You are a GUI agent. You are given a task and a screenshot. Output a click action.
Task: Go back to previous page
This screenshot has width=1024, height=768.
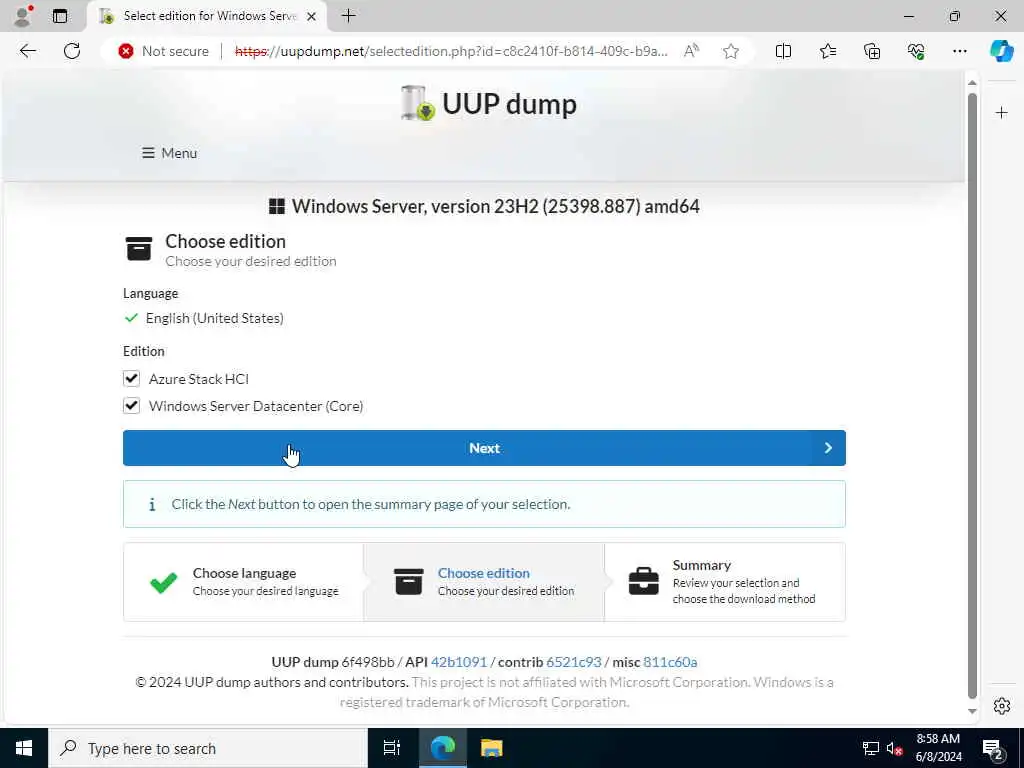27,51
